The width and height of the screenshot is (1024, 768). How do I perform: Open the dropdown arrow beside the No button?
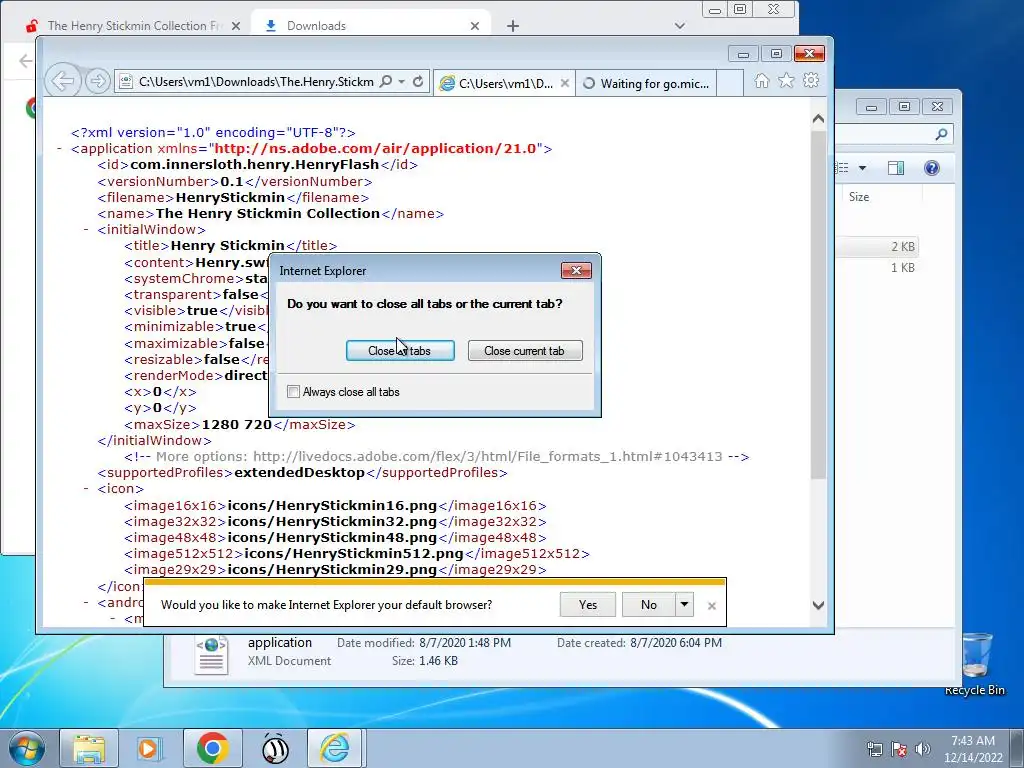tap(684, 605)
